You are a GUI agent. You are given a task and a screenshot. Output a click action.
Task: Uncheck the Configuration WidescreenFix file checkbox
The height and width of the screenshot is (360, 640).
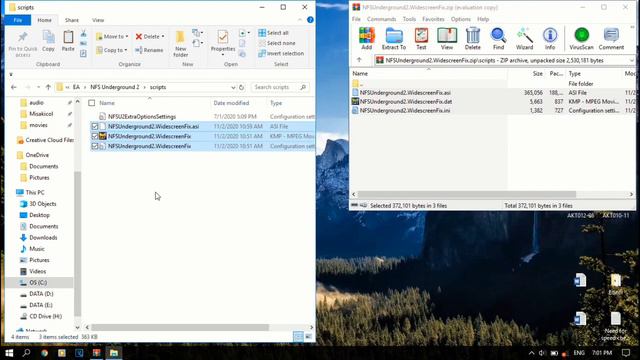click(x=95, y=146)
